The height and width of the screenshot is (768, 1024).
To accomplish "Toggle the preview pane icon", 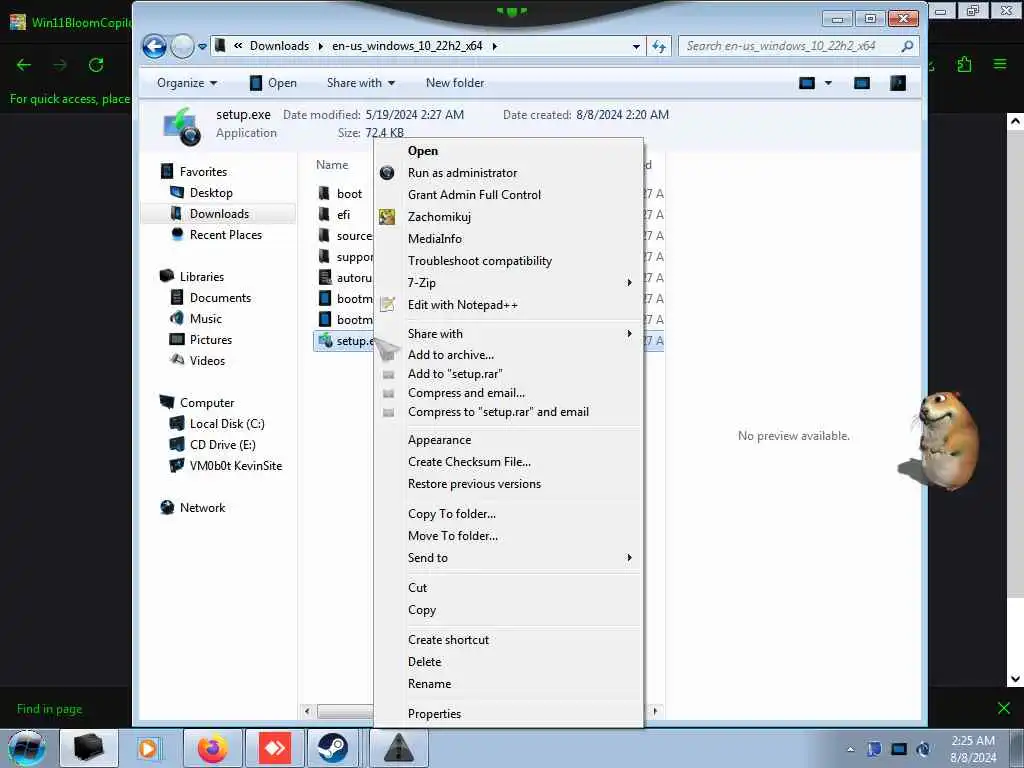I will [x=862, y=83].
